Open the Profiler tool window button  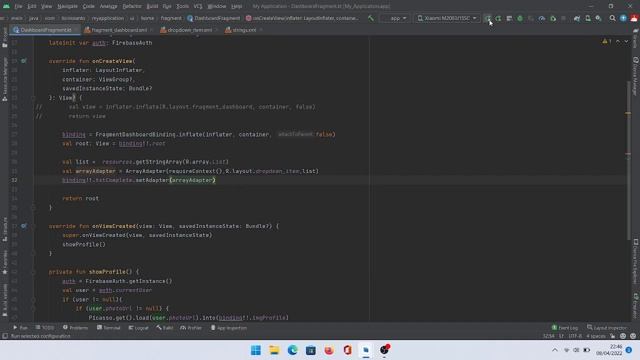click(x=191, y=328)
